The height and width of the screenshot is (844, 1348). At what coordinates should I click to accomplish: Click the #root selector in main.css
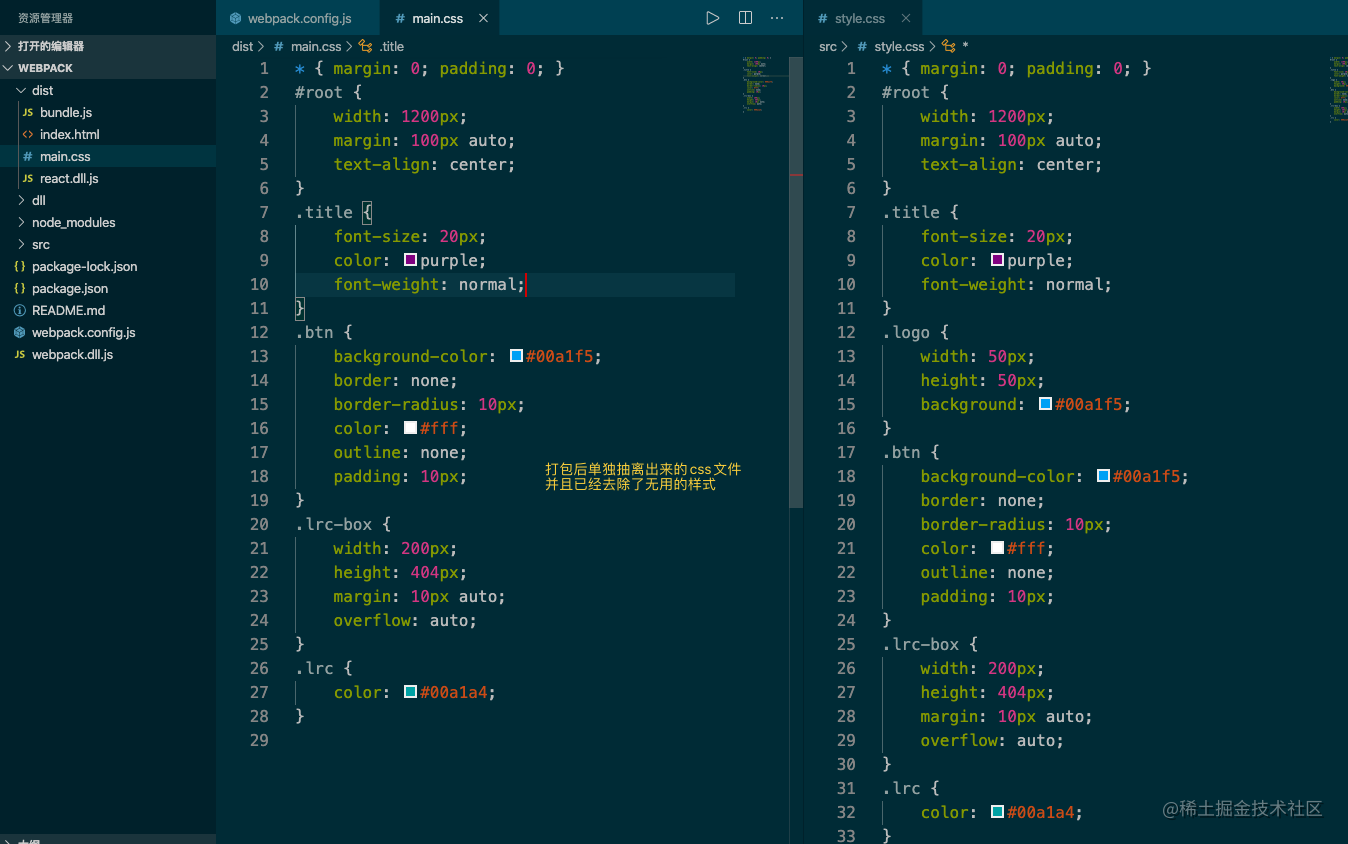coord(318,92)
